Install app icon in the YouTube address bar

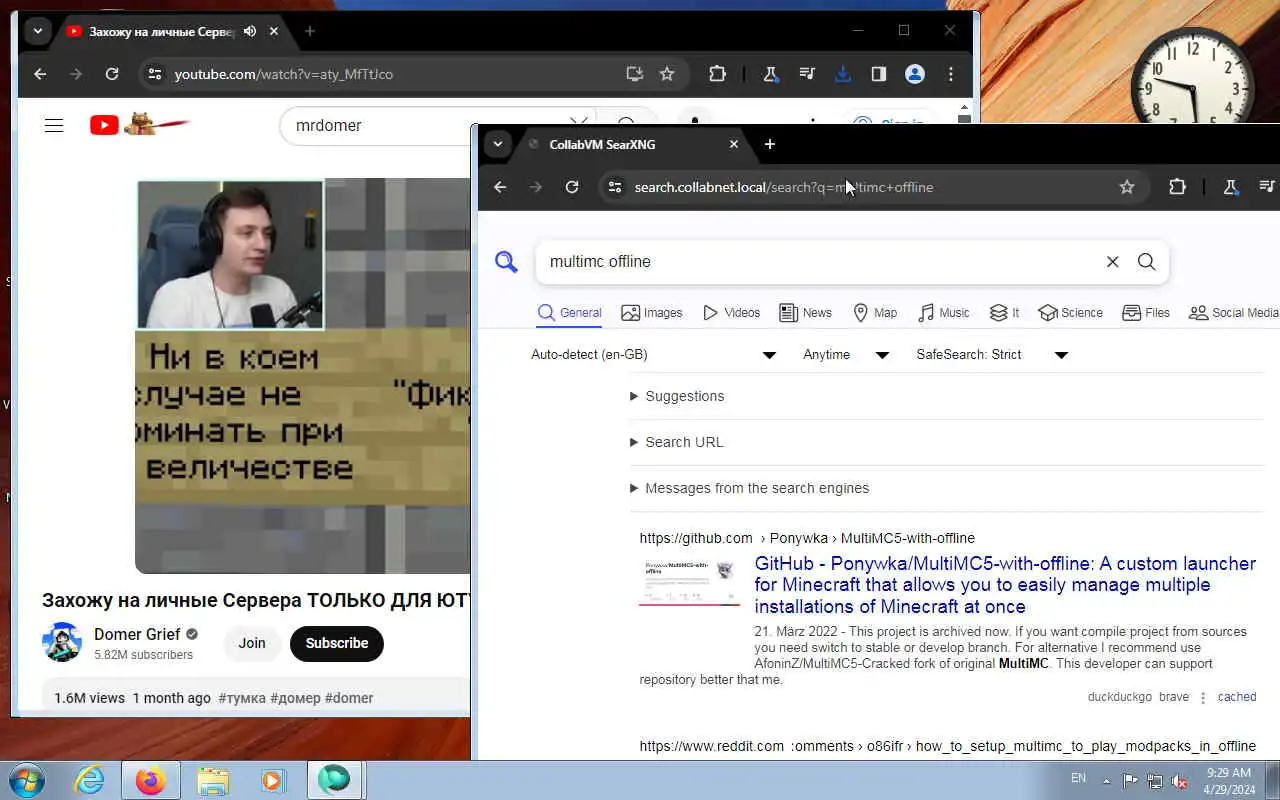[634, 74]
